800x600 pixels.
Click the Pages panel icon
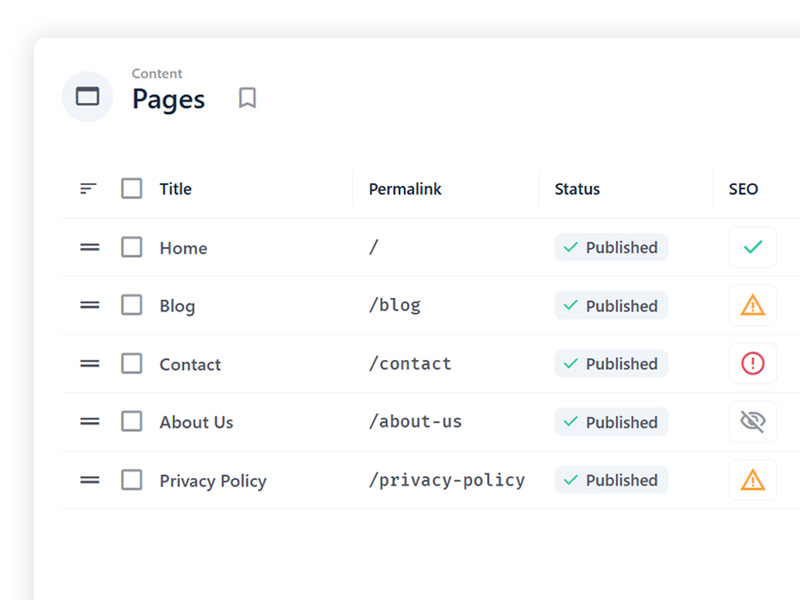87,96
